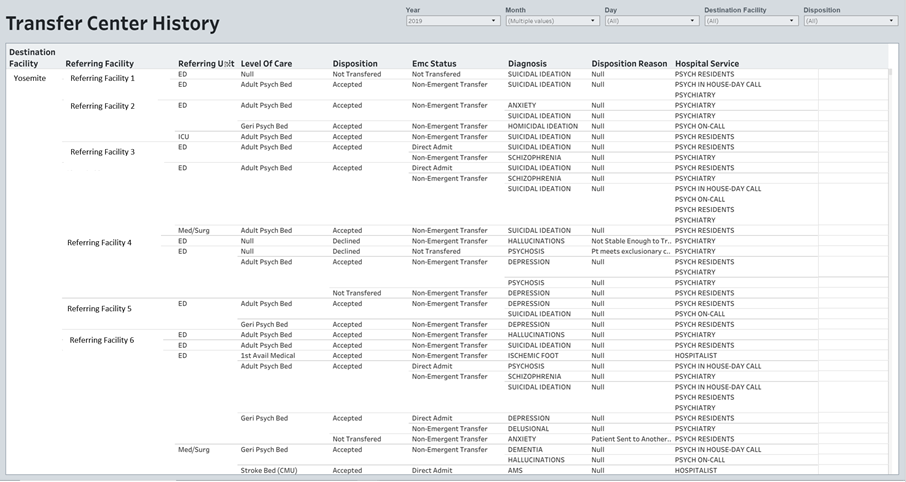Click the 1st Avail Medical level of care cell
Image resolution: width=906 pixels, height=482 pixels.
tap(268, 355)
